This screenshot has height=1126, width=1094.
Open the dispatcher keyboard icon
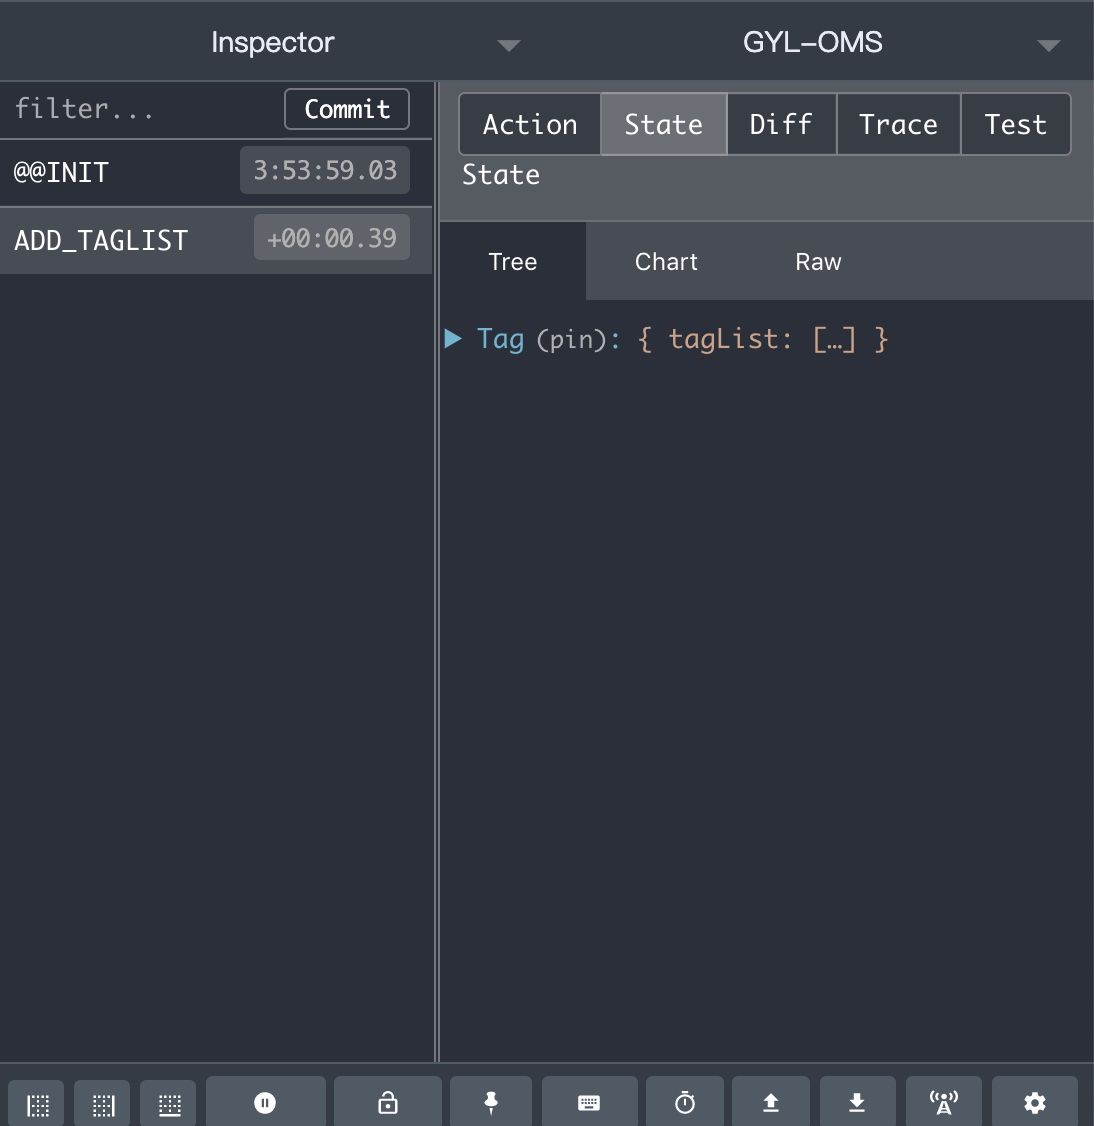pyautogui.click(x=589, y=1102)
